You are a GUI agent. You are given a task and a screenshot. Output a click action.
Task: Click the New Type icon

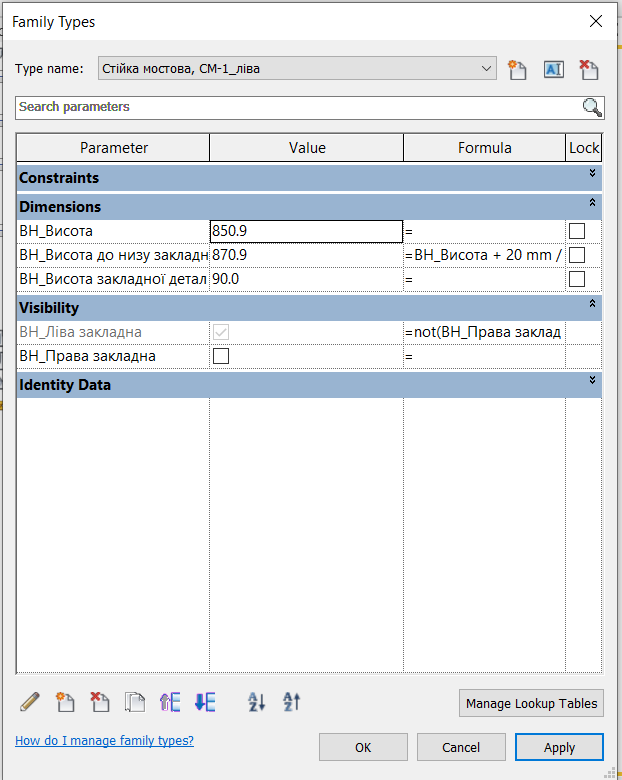tap(517, 69)
